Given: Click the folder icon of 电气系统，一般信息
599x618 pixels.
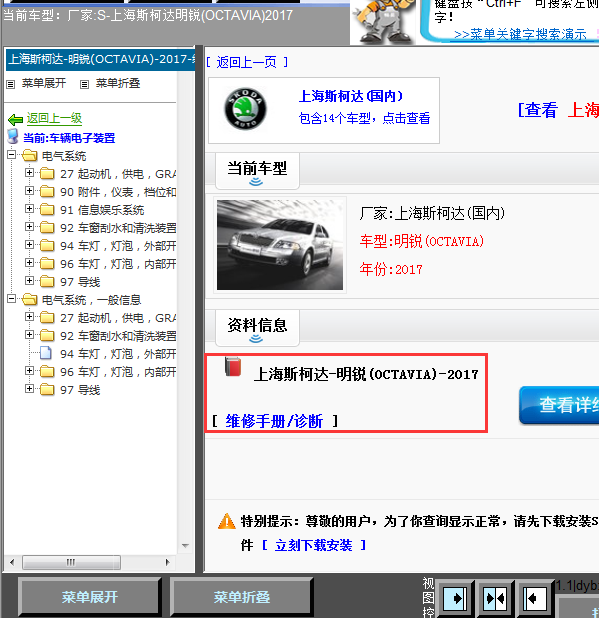Looking at the screenshot, I should click(x=30, y=299).
